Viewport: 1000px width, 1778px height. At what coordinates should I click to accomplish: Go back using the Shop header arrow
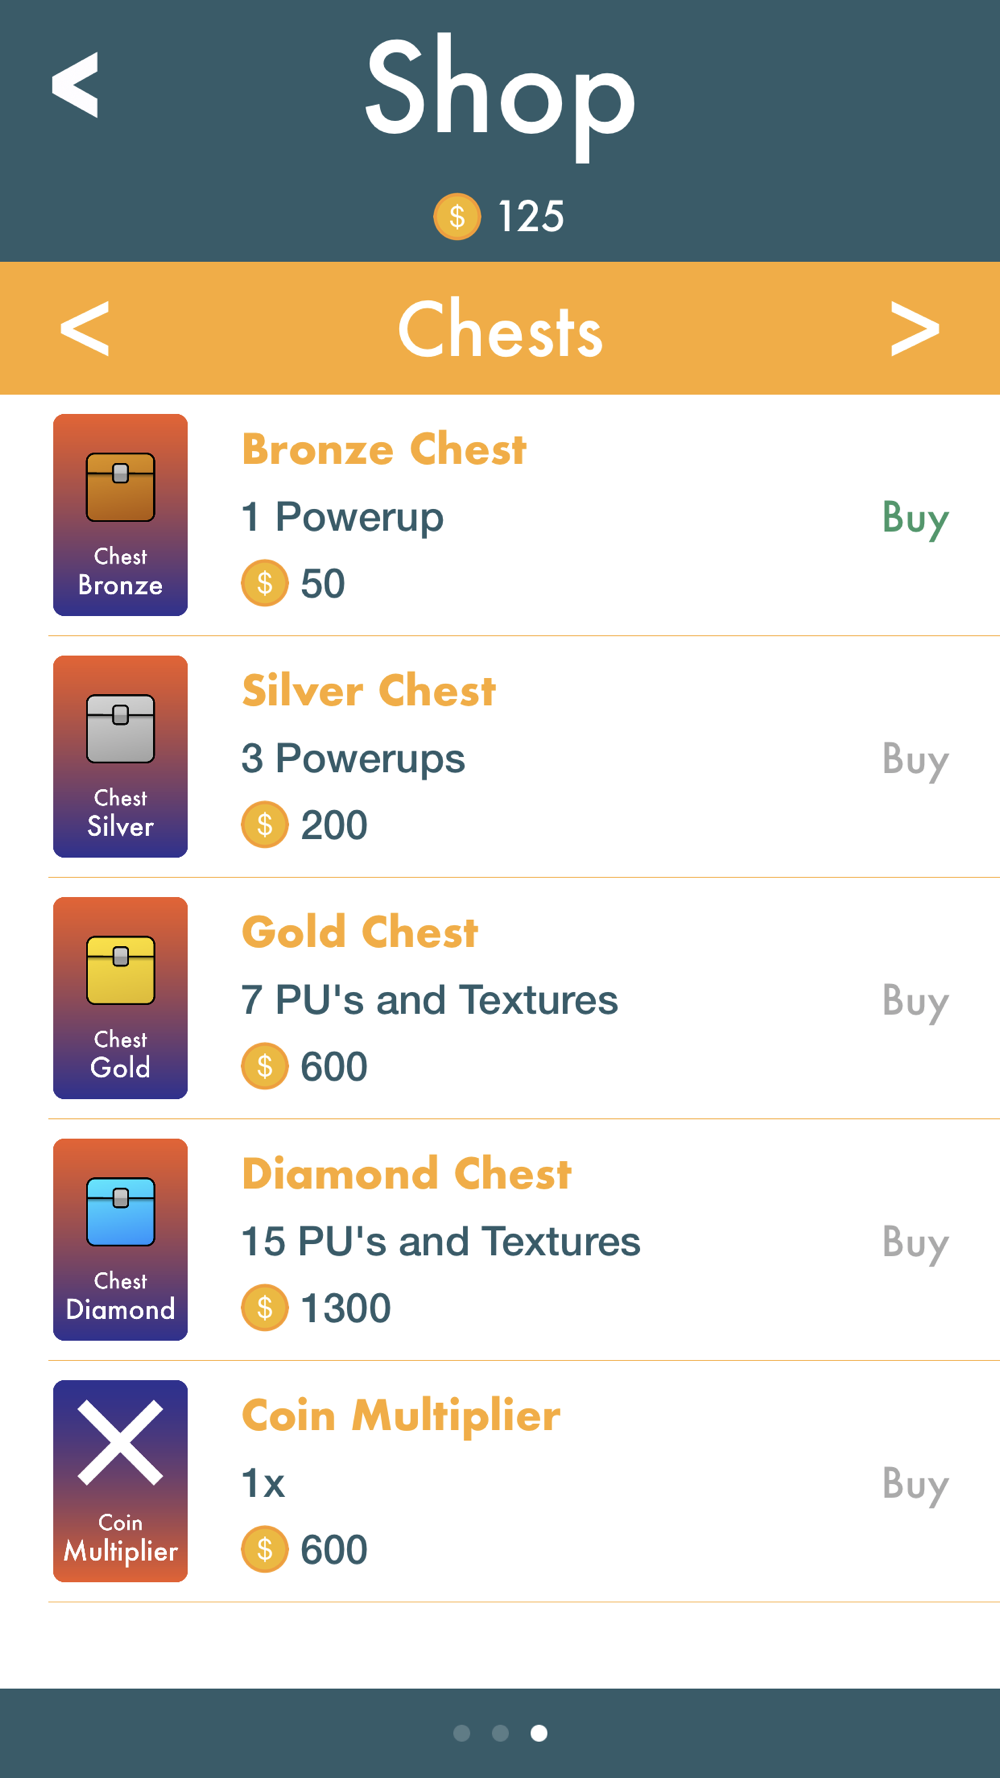[76, 85]
